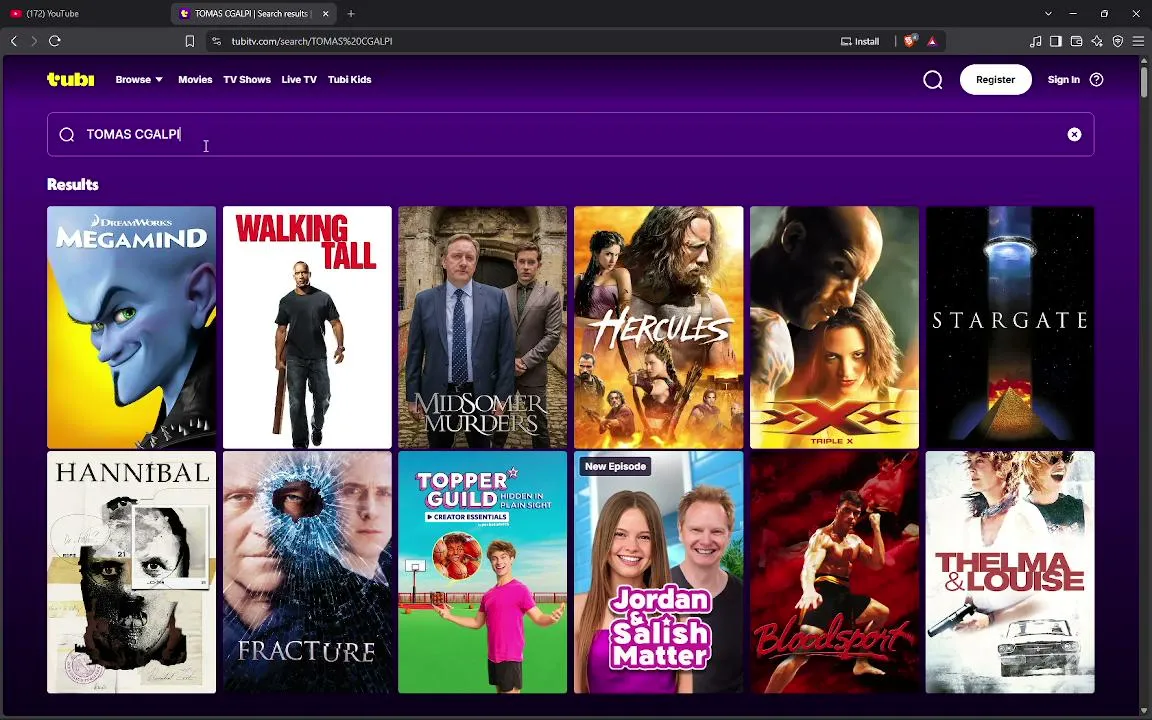
Task: Open the Fracture poster
Action: click(x=307, y=572)
